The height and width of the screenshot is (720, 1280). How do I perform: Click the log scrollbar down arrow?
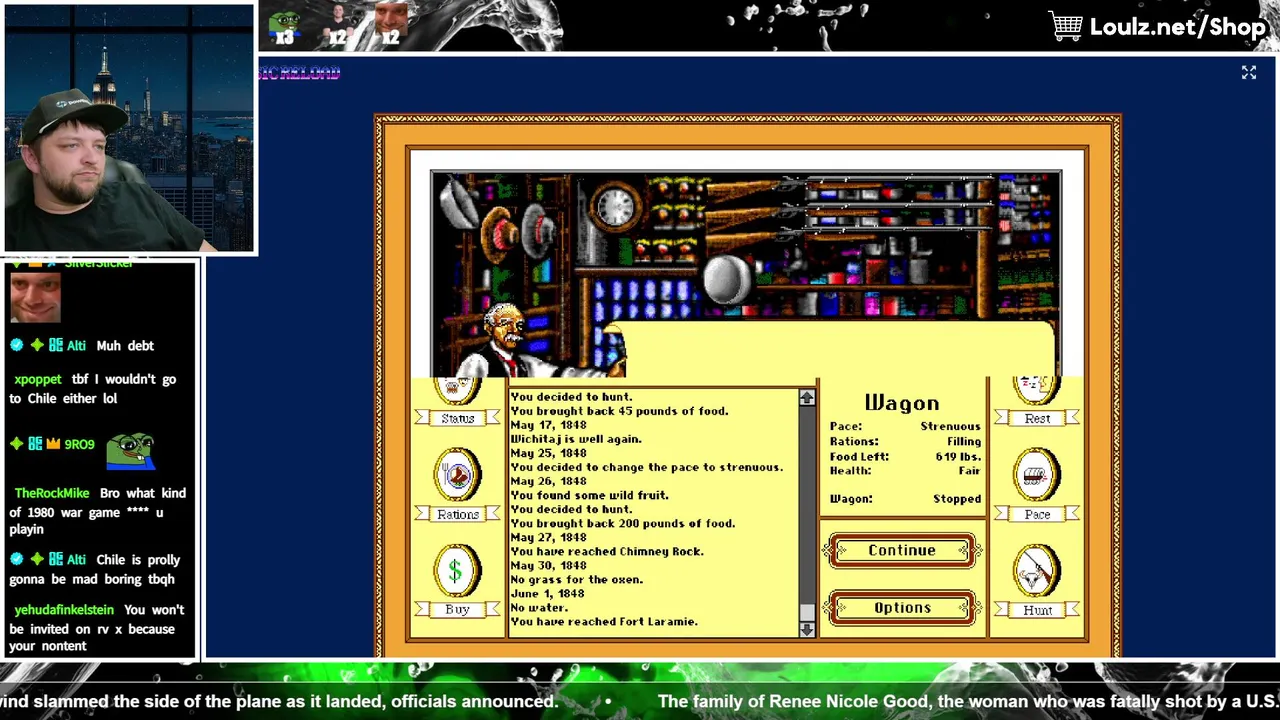(807, 629)
